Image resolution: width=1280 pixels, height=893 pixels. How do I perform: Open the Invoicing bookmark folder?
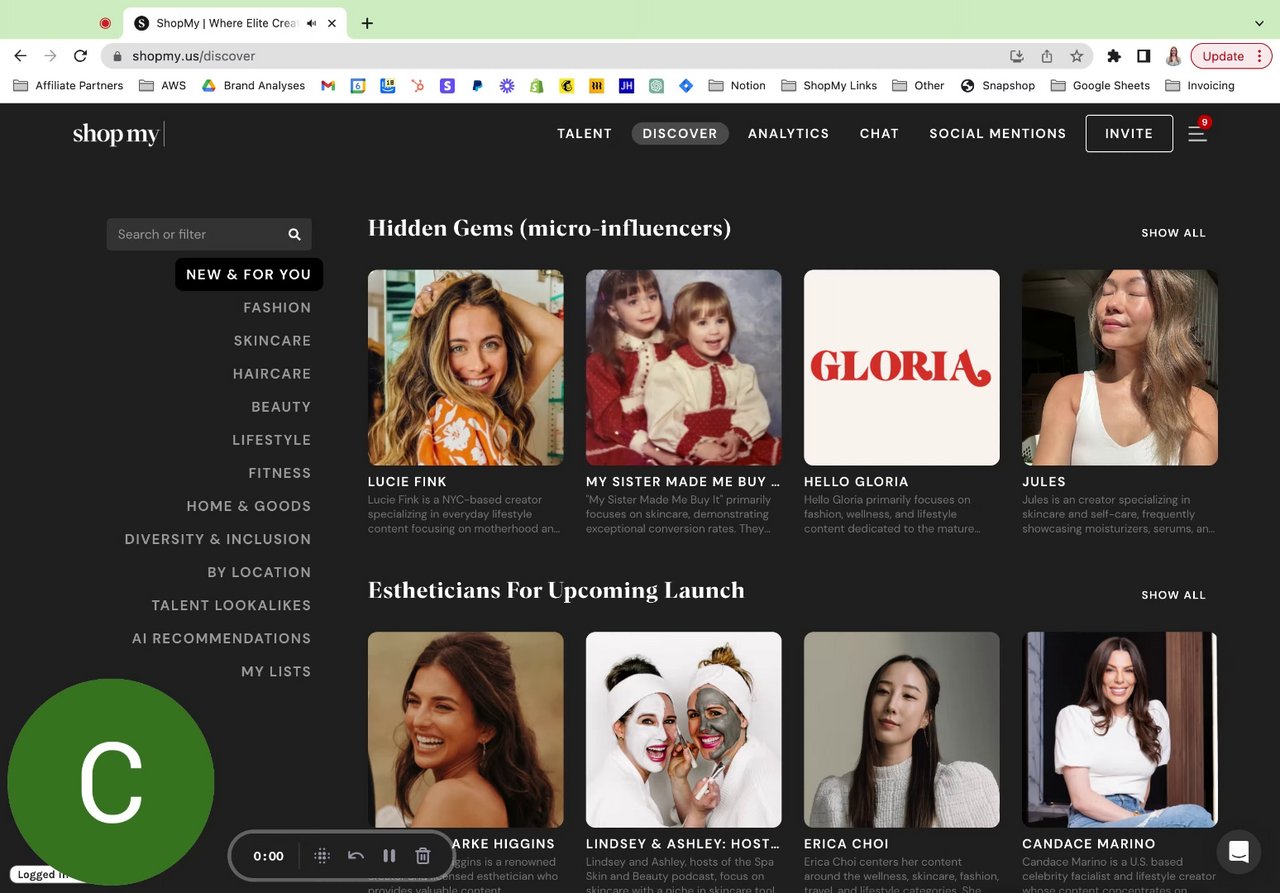[x=1200, y=86]
